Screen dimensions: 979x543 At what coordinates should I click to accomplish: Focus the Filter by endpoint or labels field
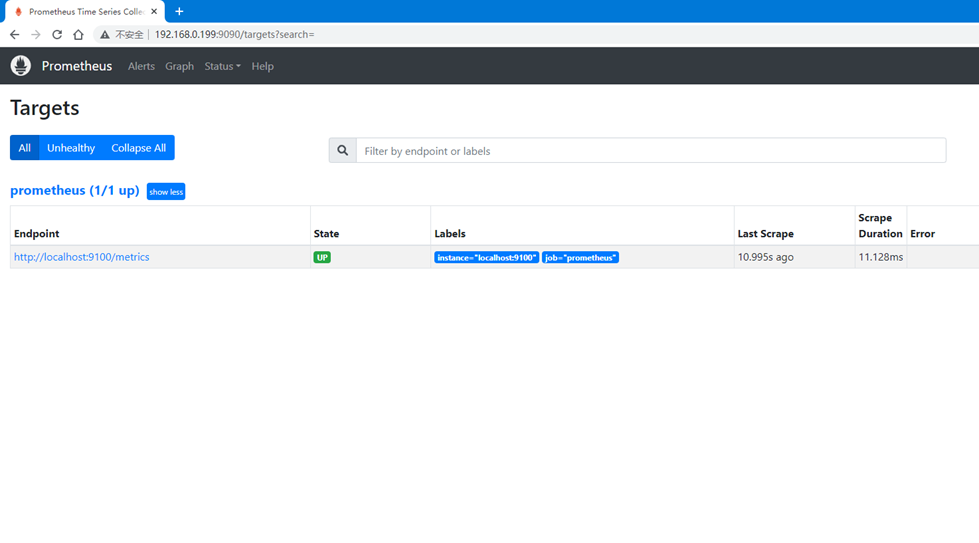click(651, 150)
